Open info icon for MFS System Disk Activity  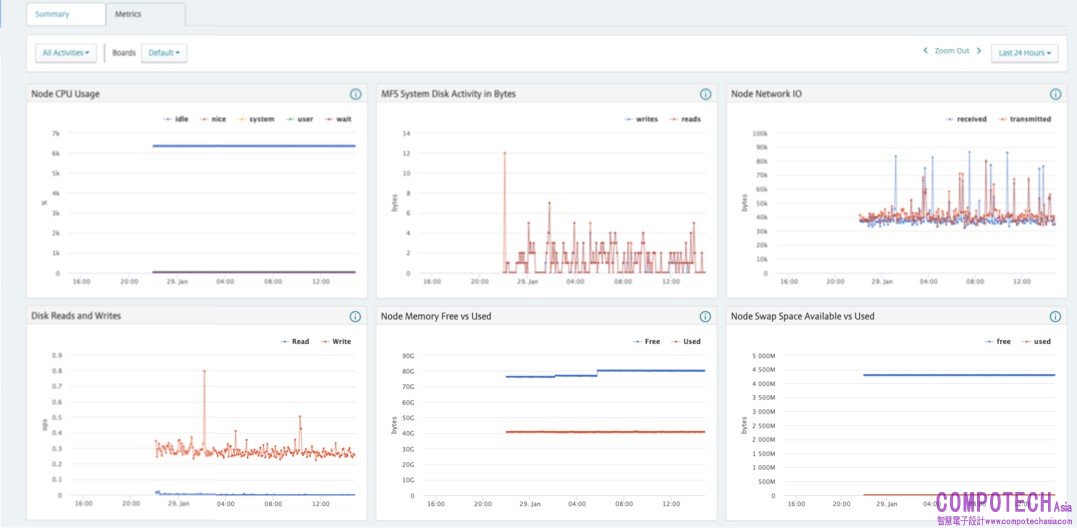[x=705, y=95]
